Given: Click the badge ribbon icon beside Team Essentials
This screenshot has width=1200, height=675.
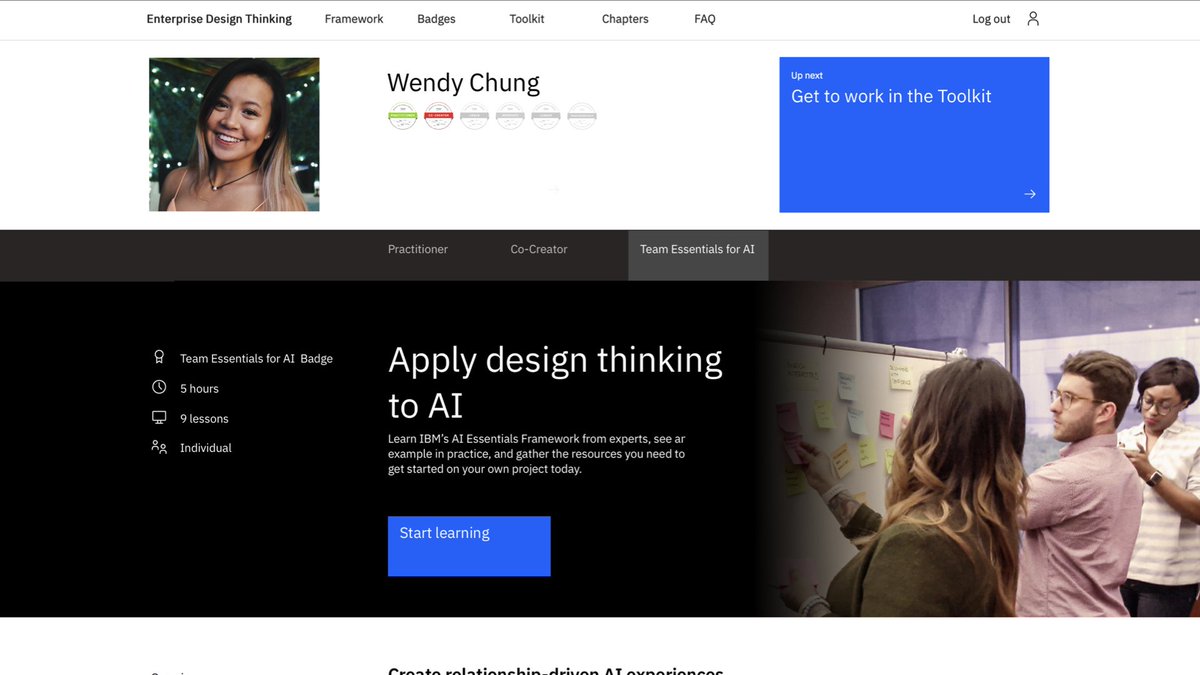Looking at the screenshot, I should [159, 357].
